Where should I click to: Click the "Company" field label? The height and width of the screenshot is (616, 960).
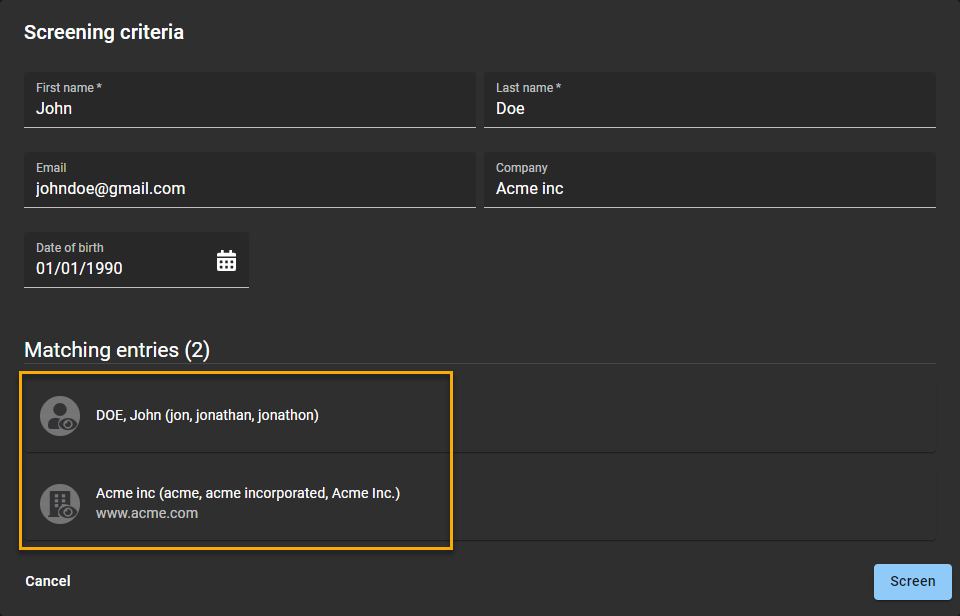(x=522, y=168)
